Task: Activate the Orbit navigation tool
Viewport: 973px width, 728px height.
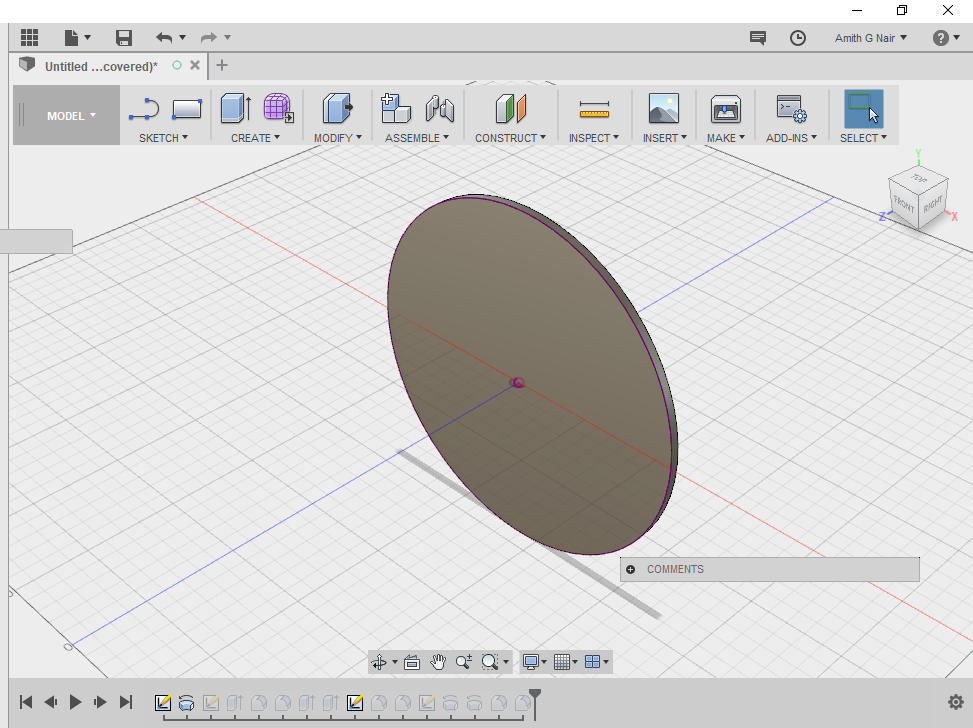Action: [x=379, y=662]
